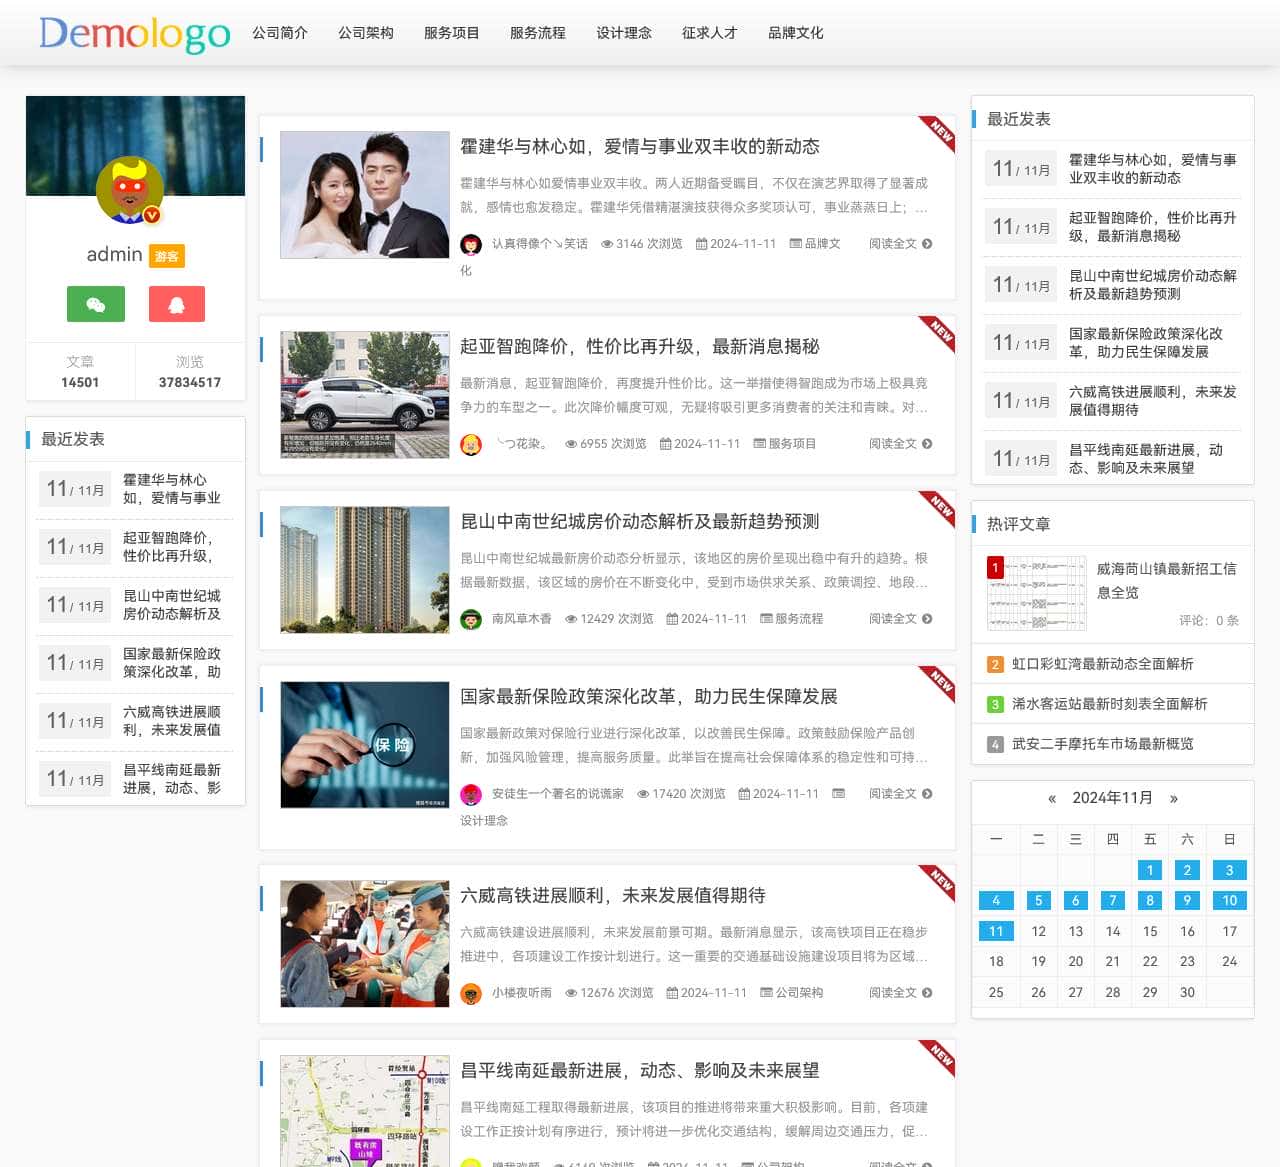
Task: Open article title 国家最新保险政策深化改革
Action: point(649,697)
